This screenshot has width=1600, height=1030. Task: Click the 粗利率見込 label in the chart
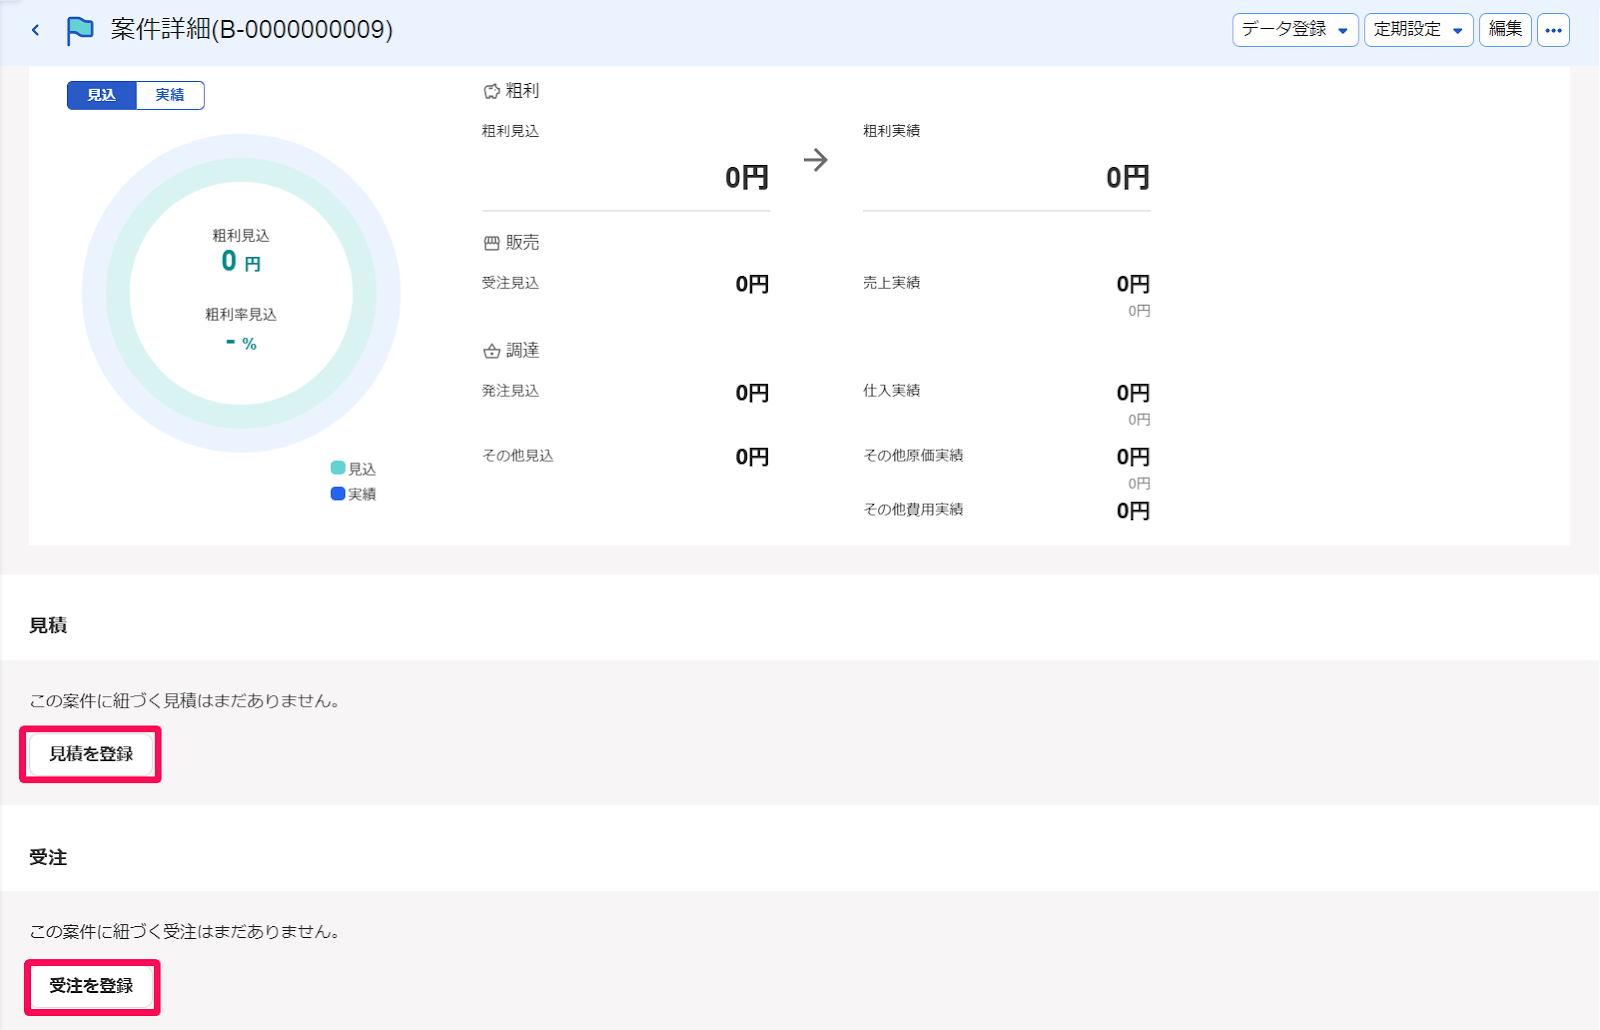point(241,315)
